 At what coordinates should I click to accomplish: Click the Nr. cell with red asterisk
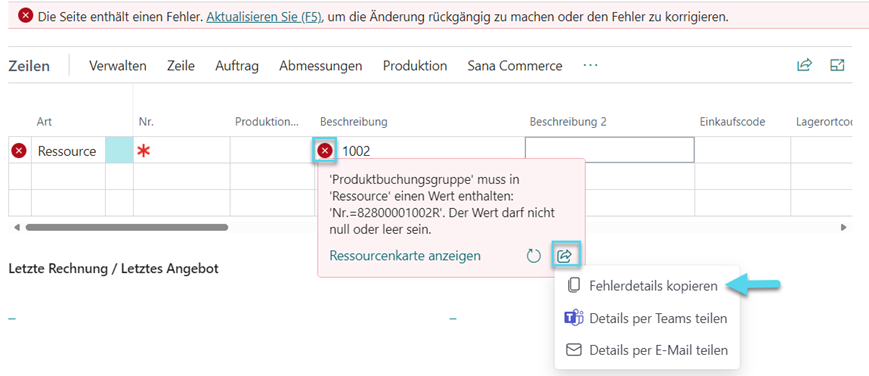[181, 150]
